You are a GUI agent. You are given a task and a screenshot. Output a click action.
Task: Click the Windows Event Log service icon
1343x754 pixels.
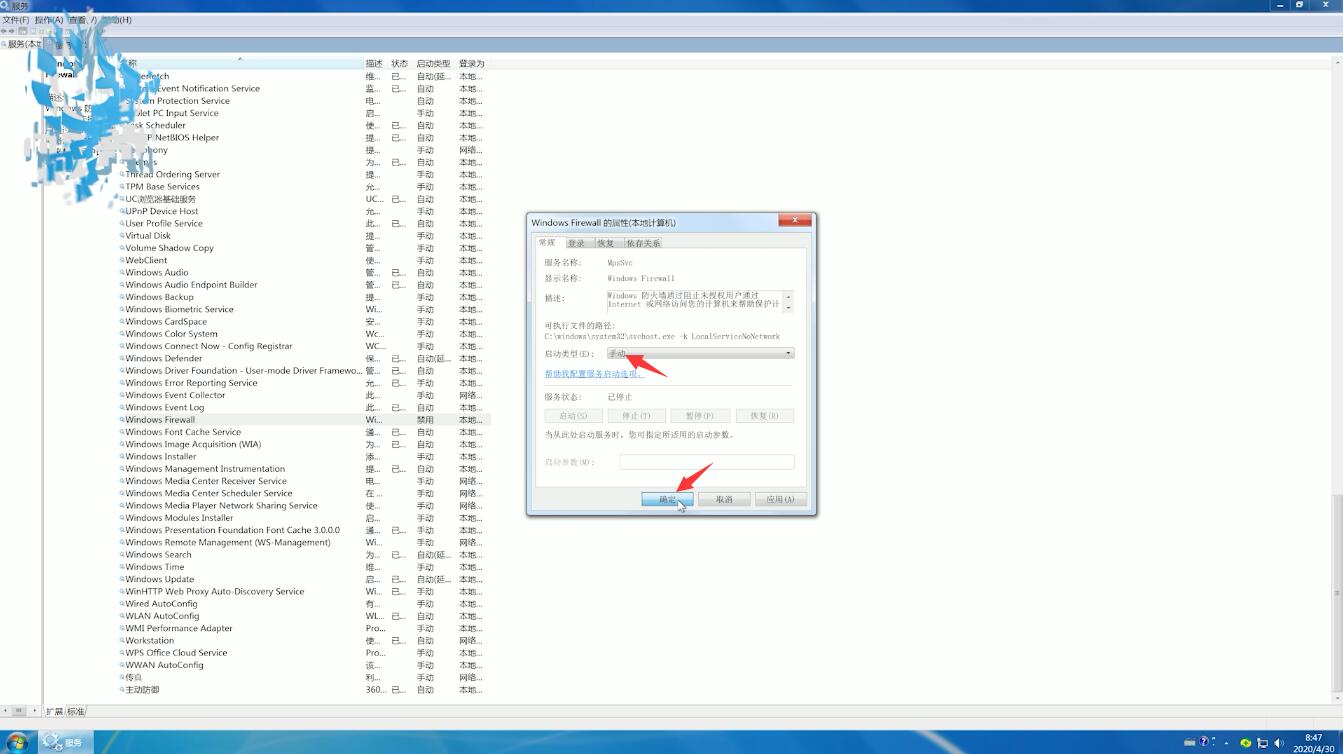pos(122,408)
